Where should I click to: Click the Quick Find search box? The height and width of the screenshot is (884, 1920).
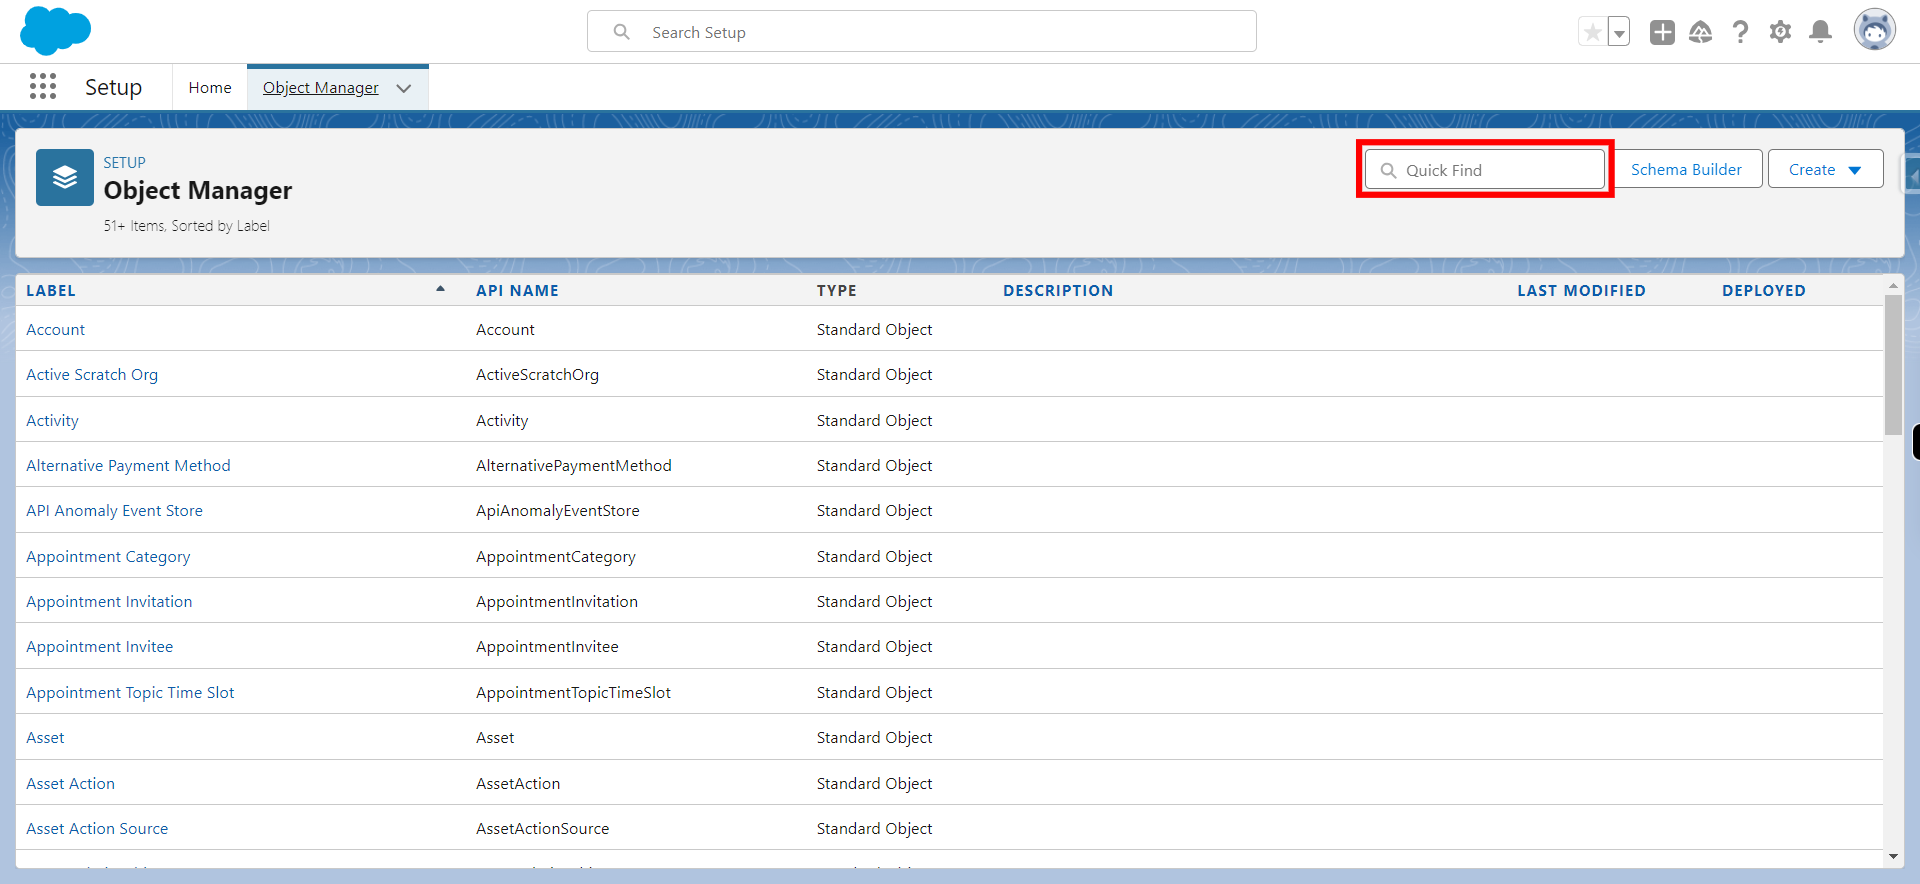coord(1485,170)
